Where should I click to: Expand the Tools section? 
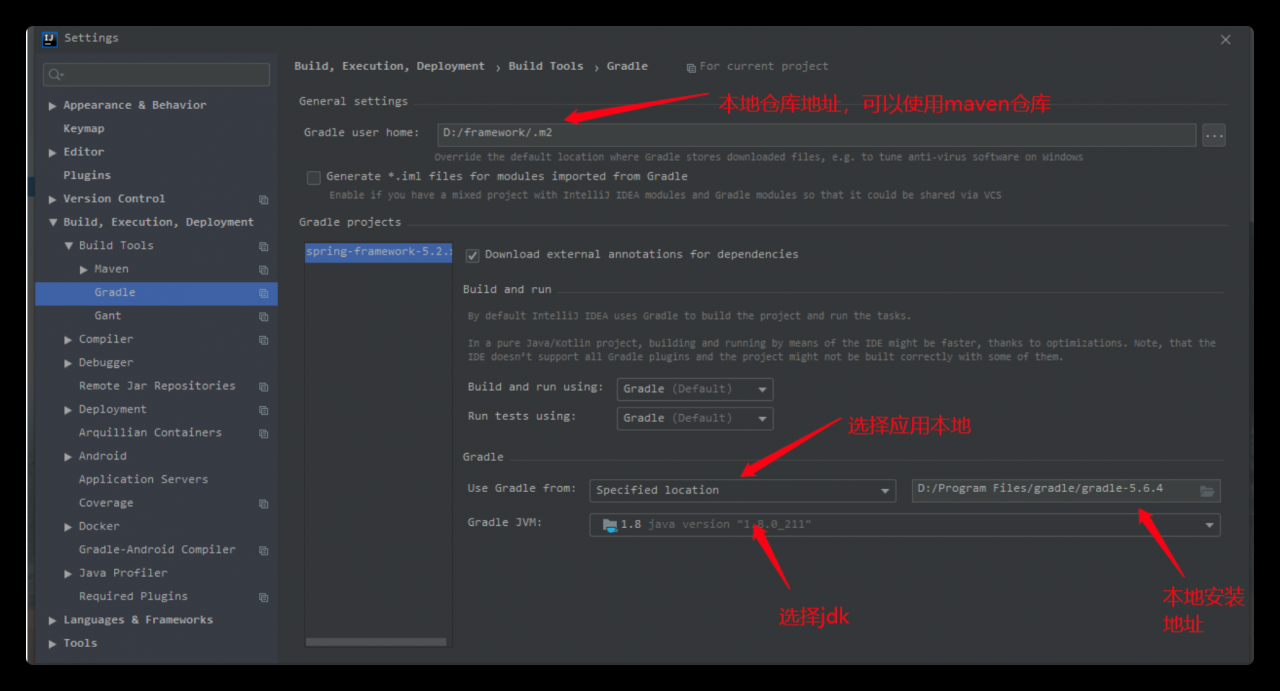point(53,643)
